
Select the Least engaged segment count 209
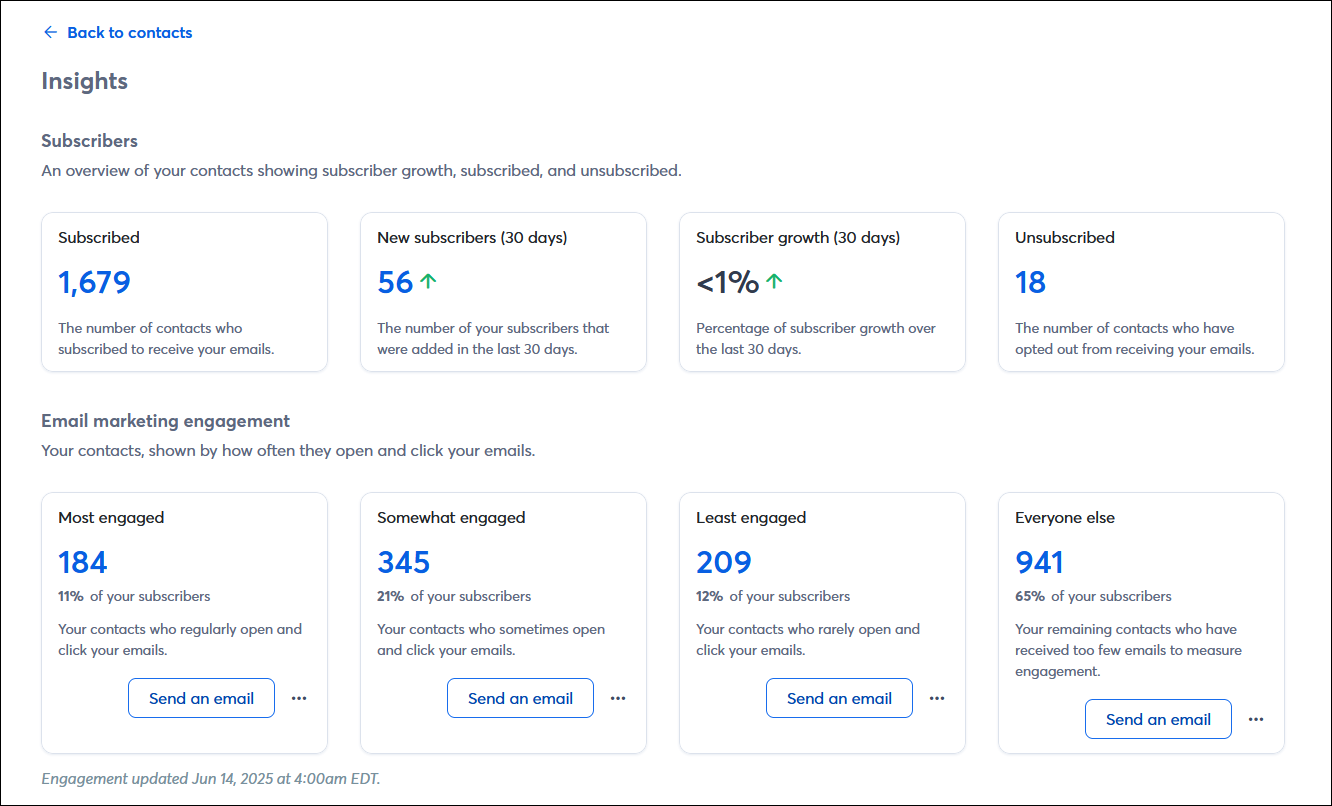tap(723, 562)
